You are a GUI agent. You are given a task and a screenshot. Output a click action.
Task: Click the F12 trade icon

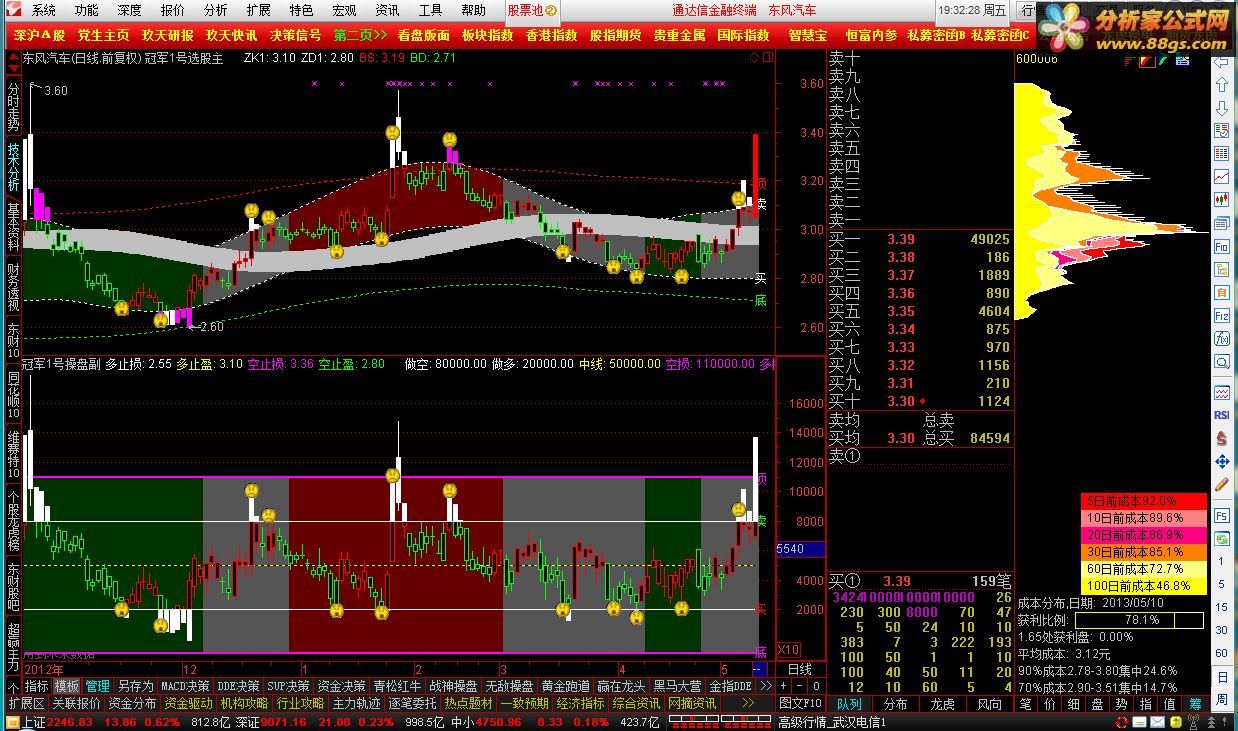pos(1221,315)
